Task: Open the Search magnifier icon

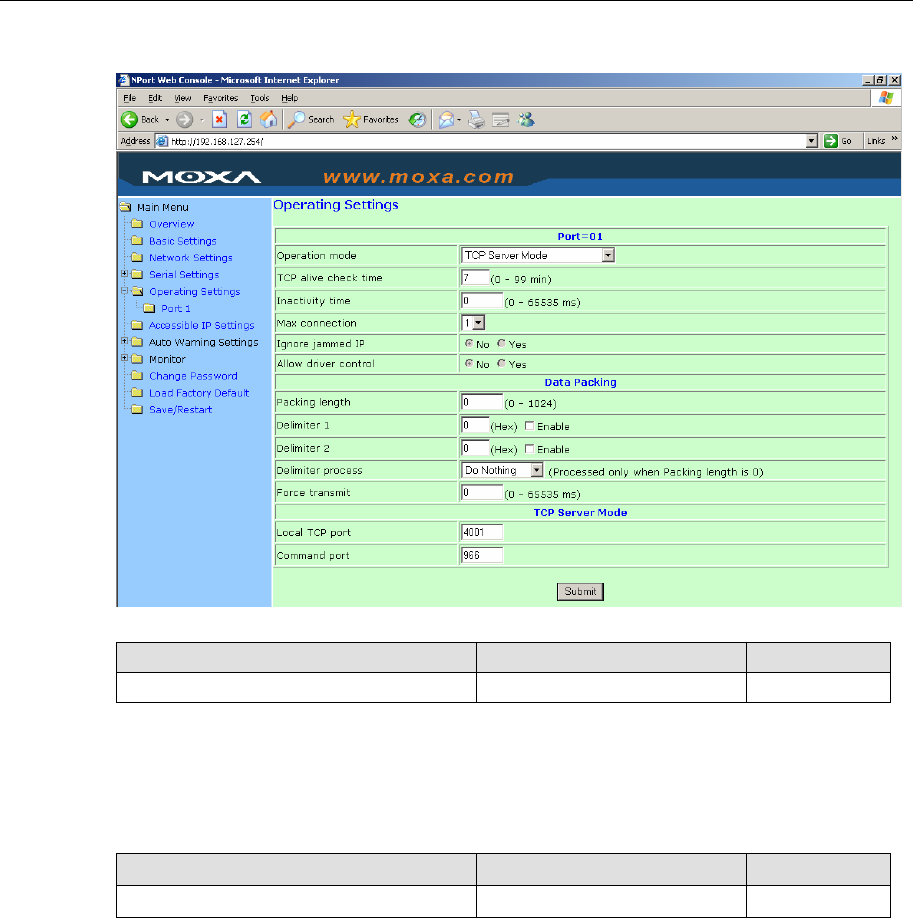Action: (296, 119)
